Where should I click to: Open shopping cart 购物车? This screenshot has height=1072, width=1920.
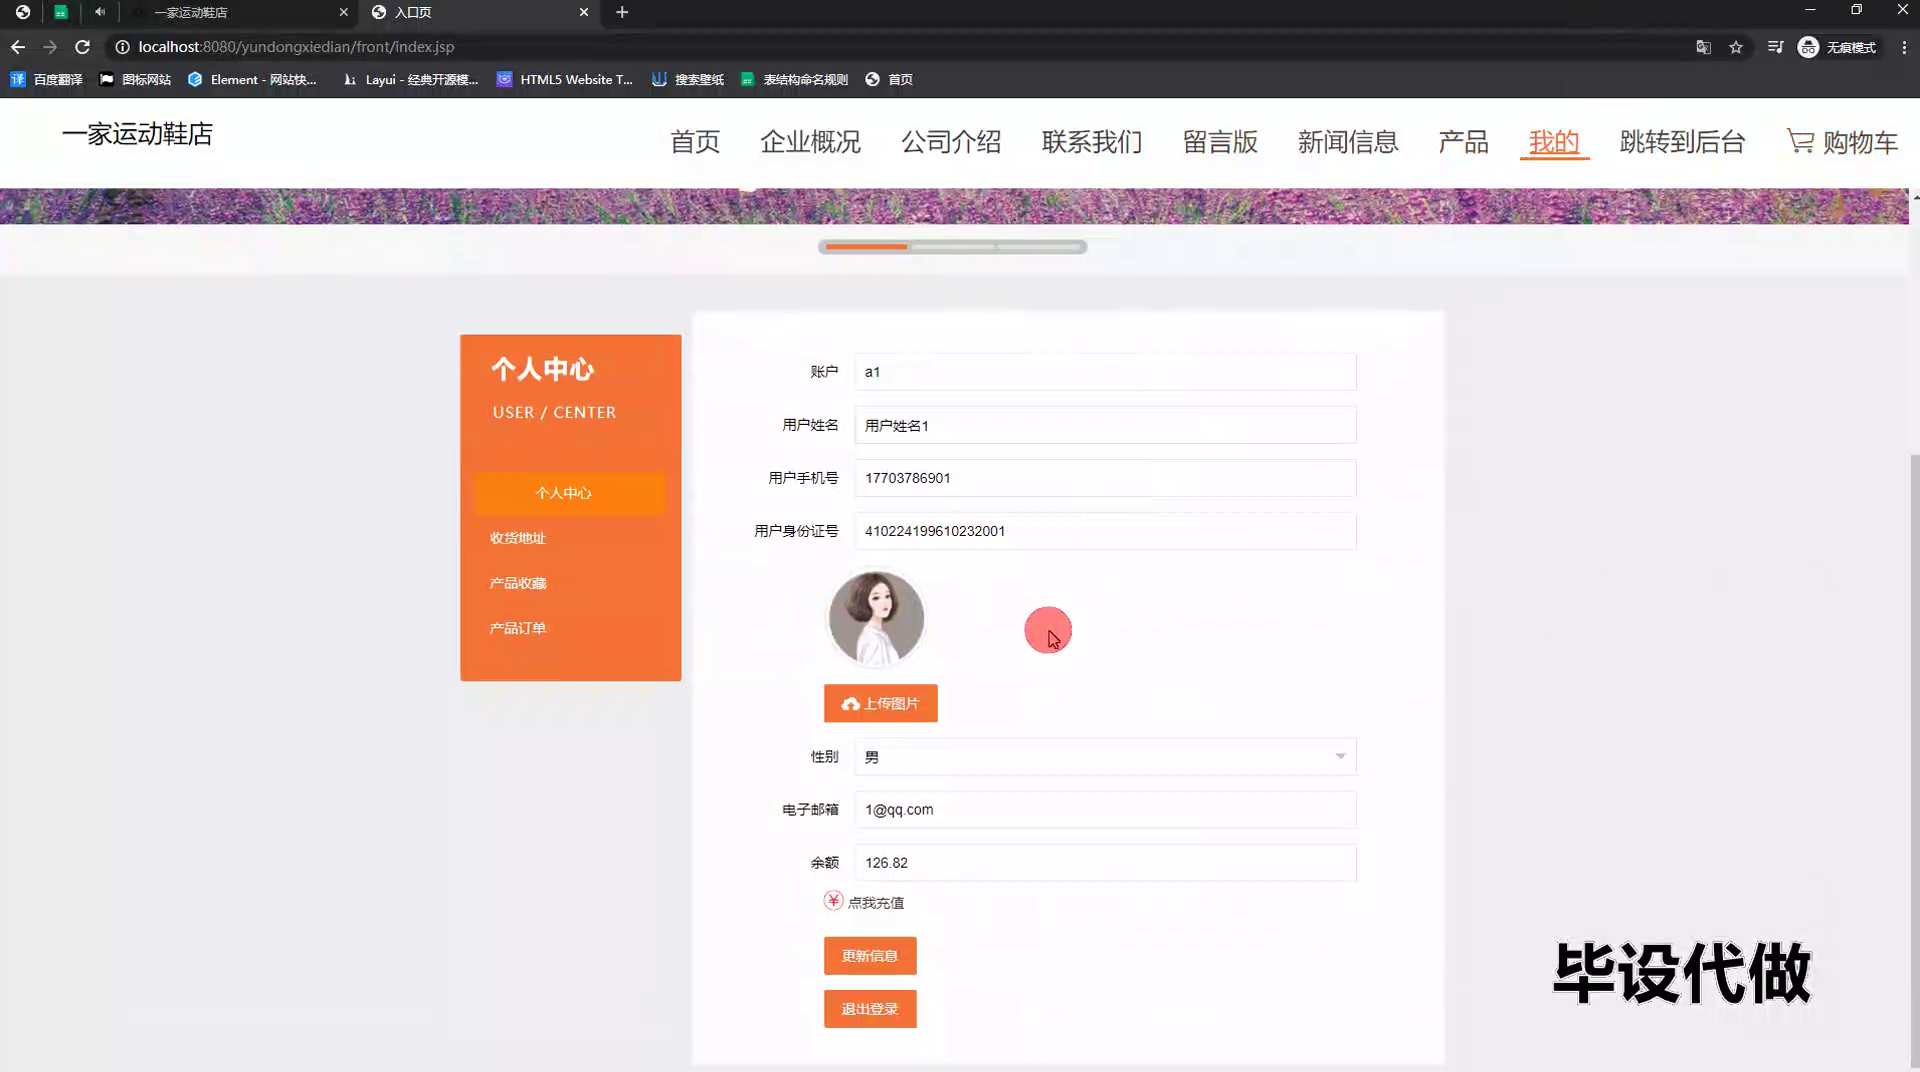(x=1842, y=142)
